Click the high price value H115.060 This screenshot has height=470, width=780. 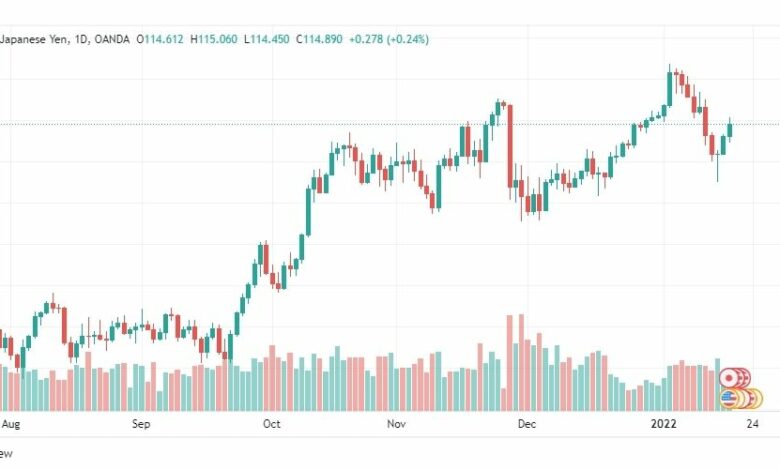tap(214, 39)
